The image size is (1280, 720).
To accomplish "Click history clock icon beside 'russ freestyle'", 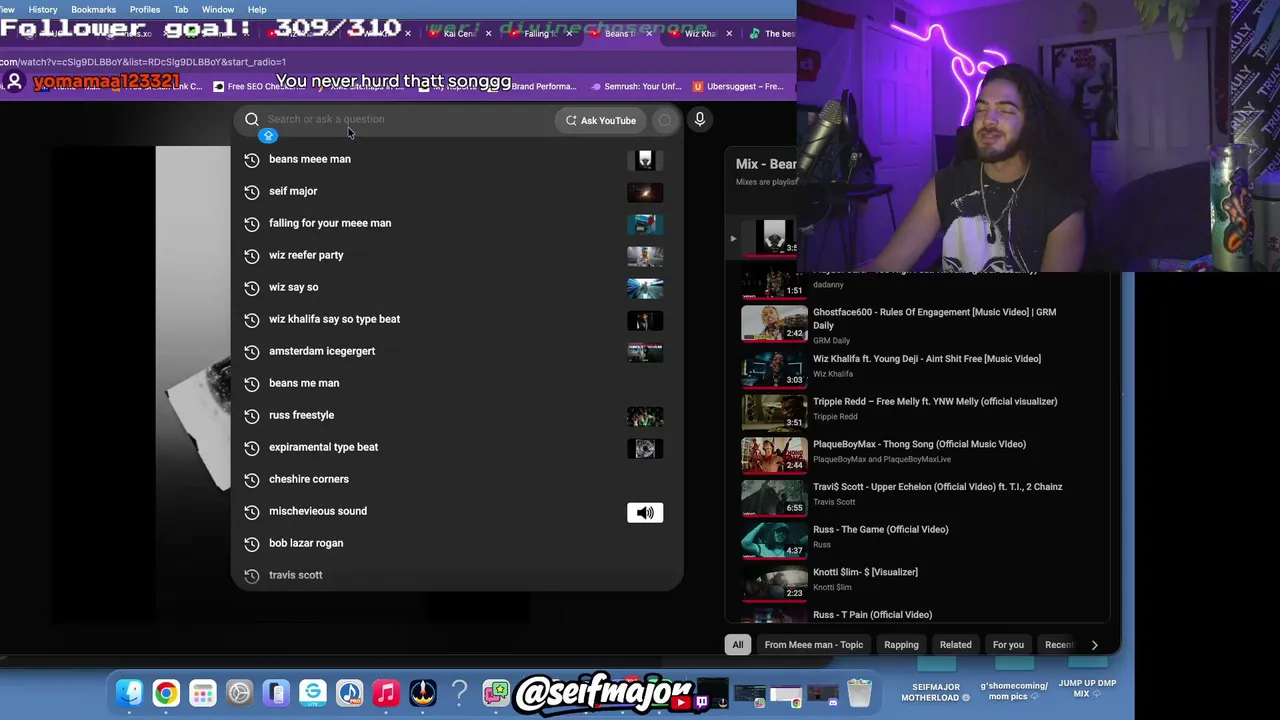I will pyautogui.click(x=252, y=416).
